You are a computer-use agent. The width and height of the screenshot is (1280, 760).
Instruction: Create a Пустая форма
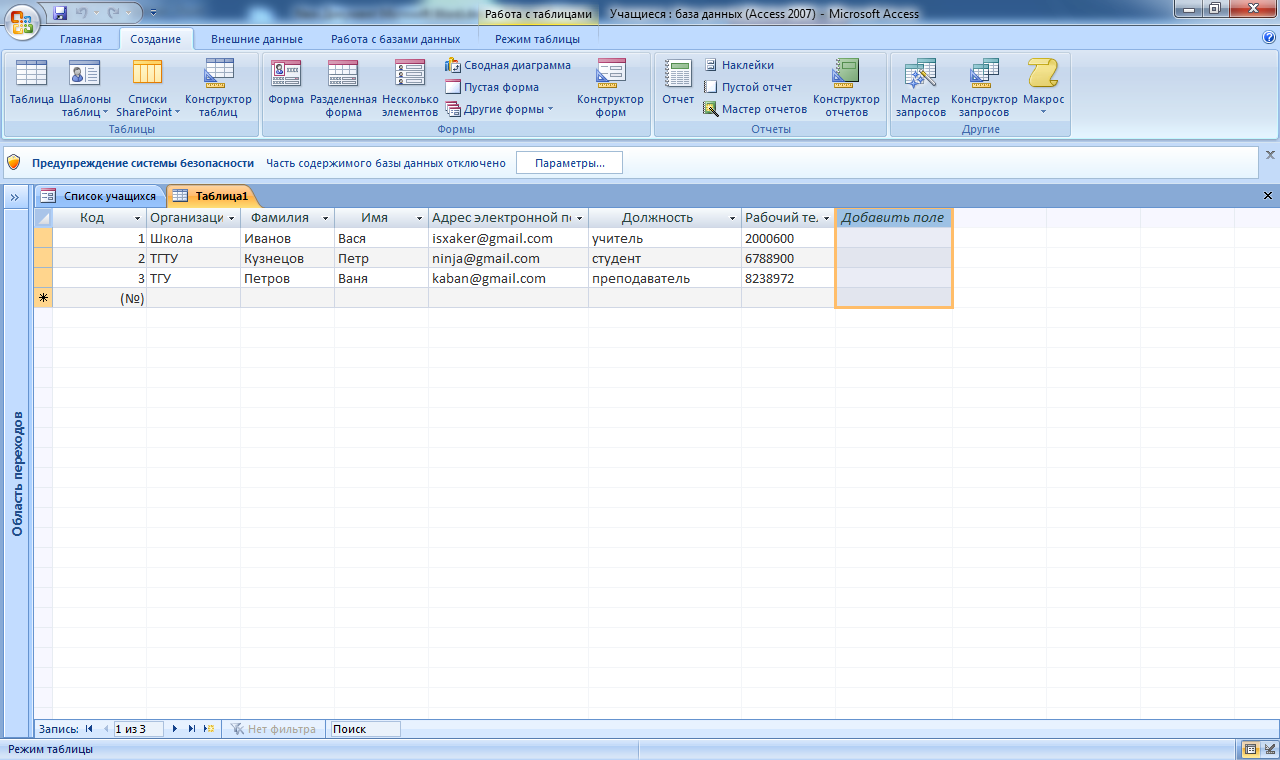492,87
